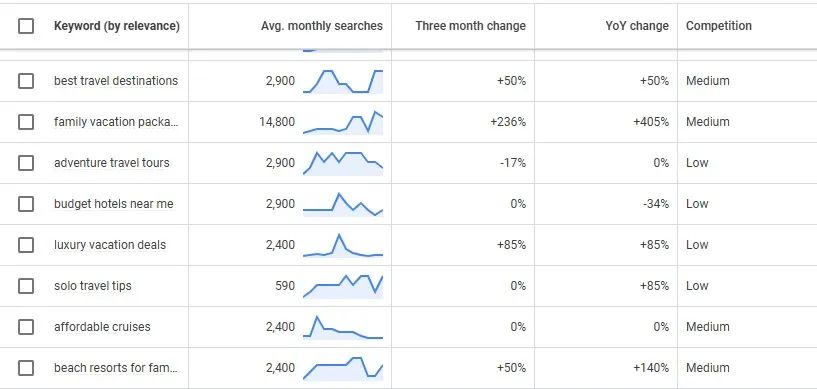This screenshot has height=389, width=817.
Task: Check the family vacation packages row
Action: tap(26, 122)
